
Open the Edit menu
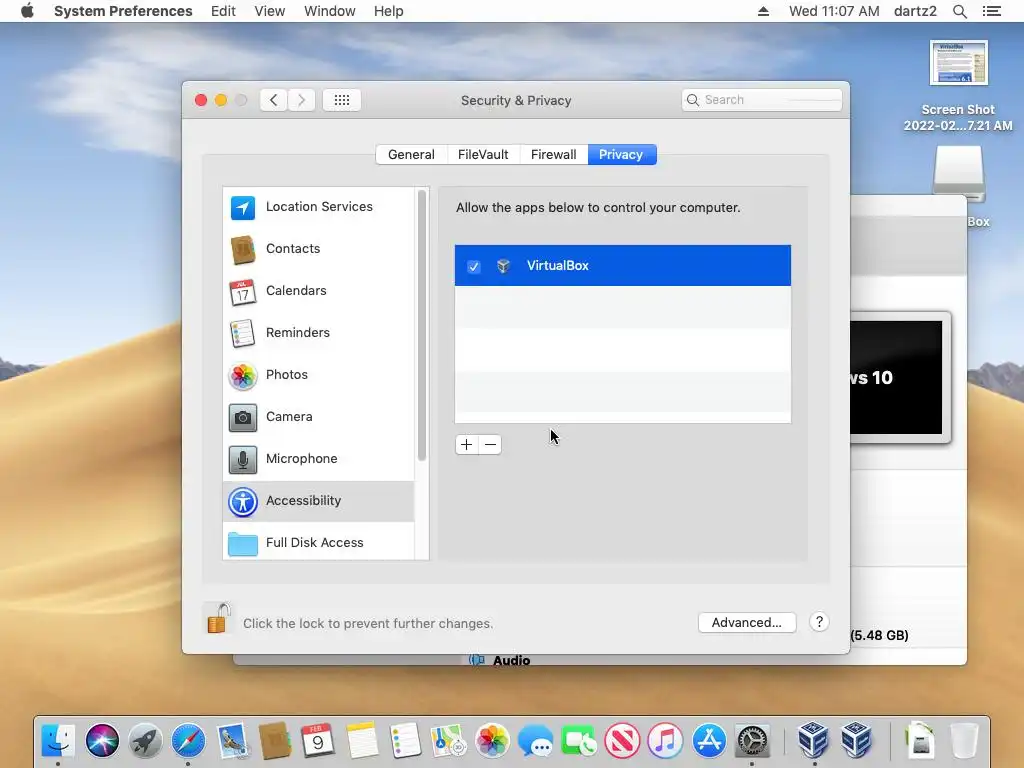click(x=223, y=11)
